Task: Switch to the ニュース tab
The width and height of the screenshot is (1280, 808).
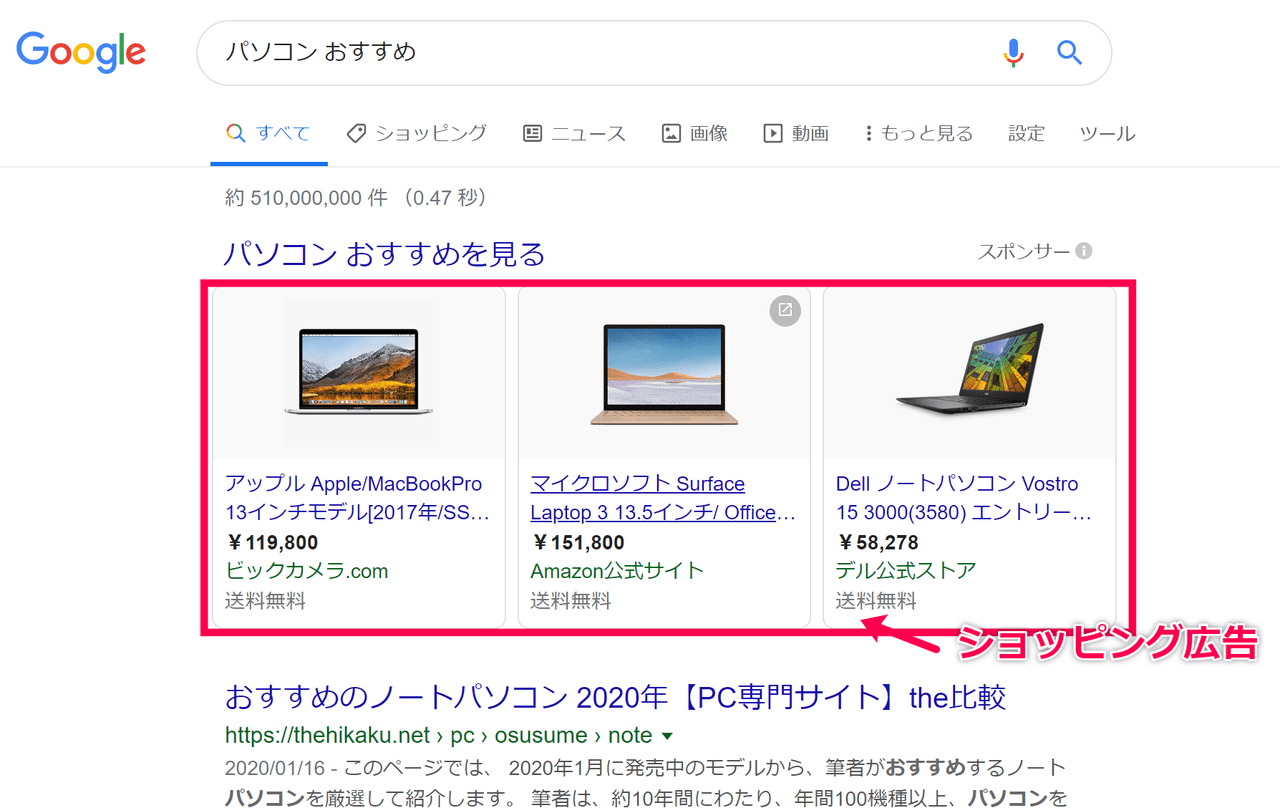Action: pos(575,133)
